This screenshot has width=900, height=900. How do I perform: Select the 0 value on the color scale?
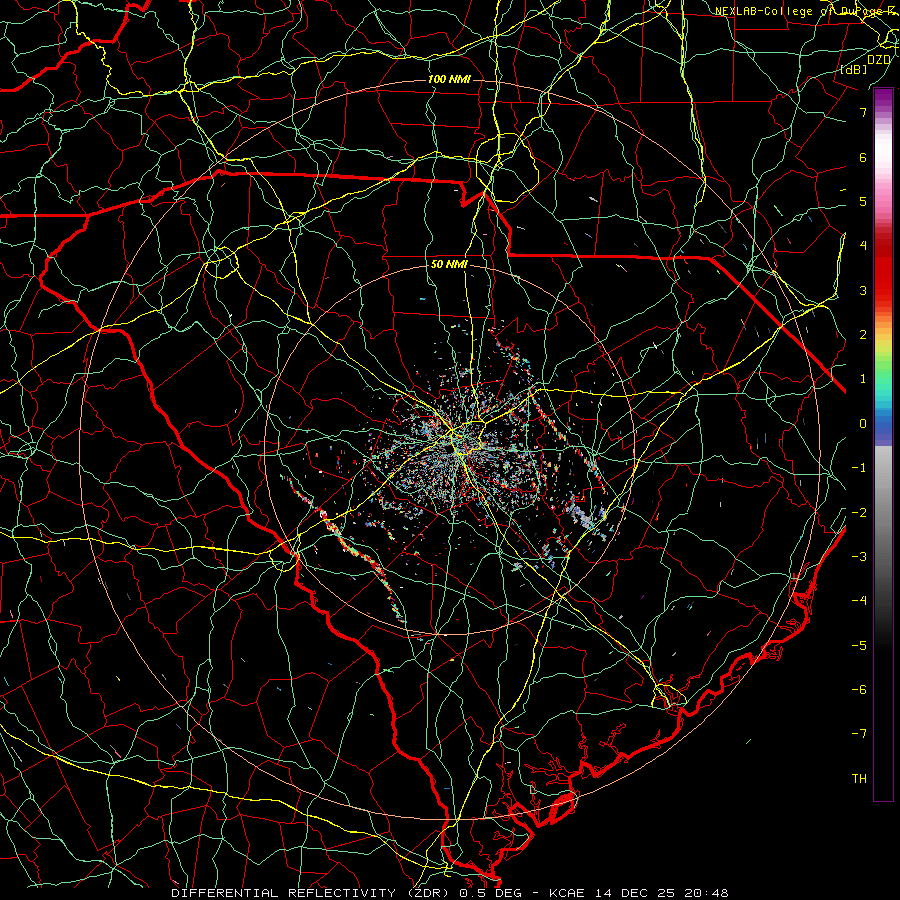coord(863,424)
